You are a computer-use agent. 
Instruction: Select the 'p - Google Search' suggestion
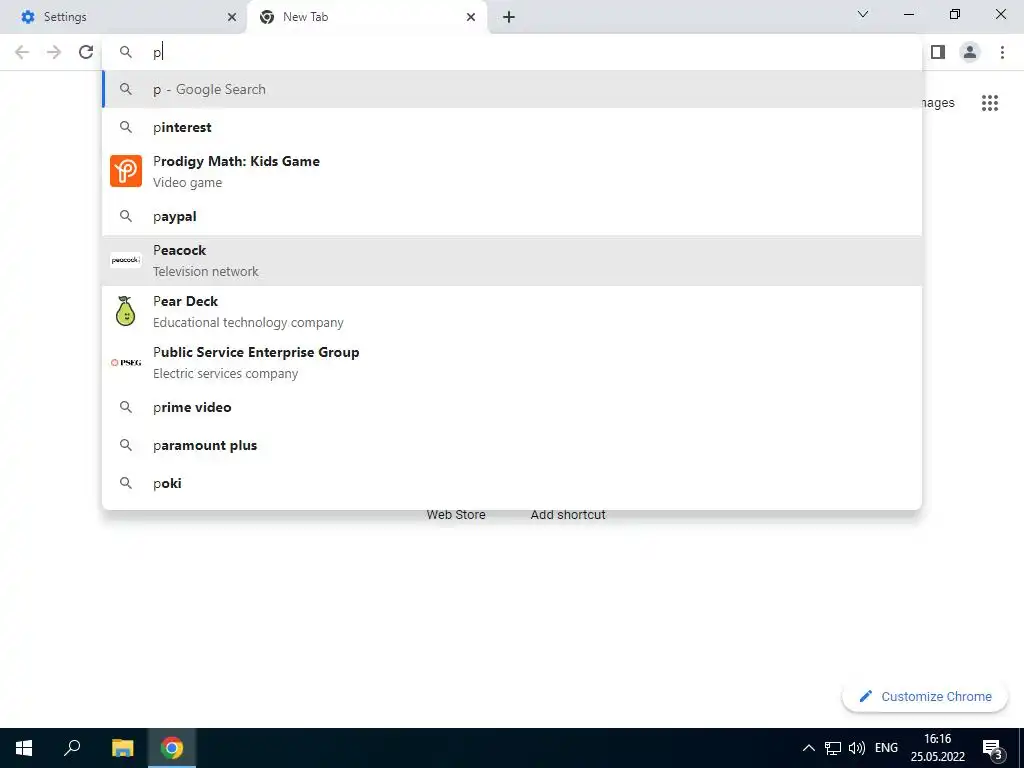512,89
